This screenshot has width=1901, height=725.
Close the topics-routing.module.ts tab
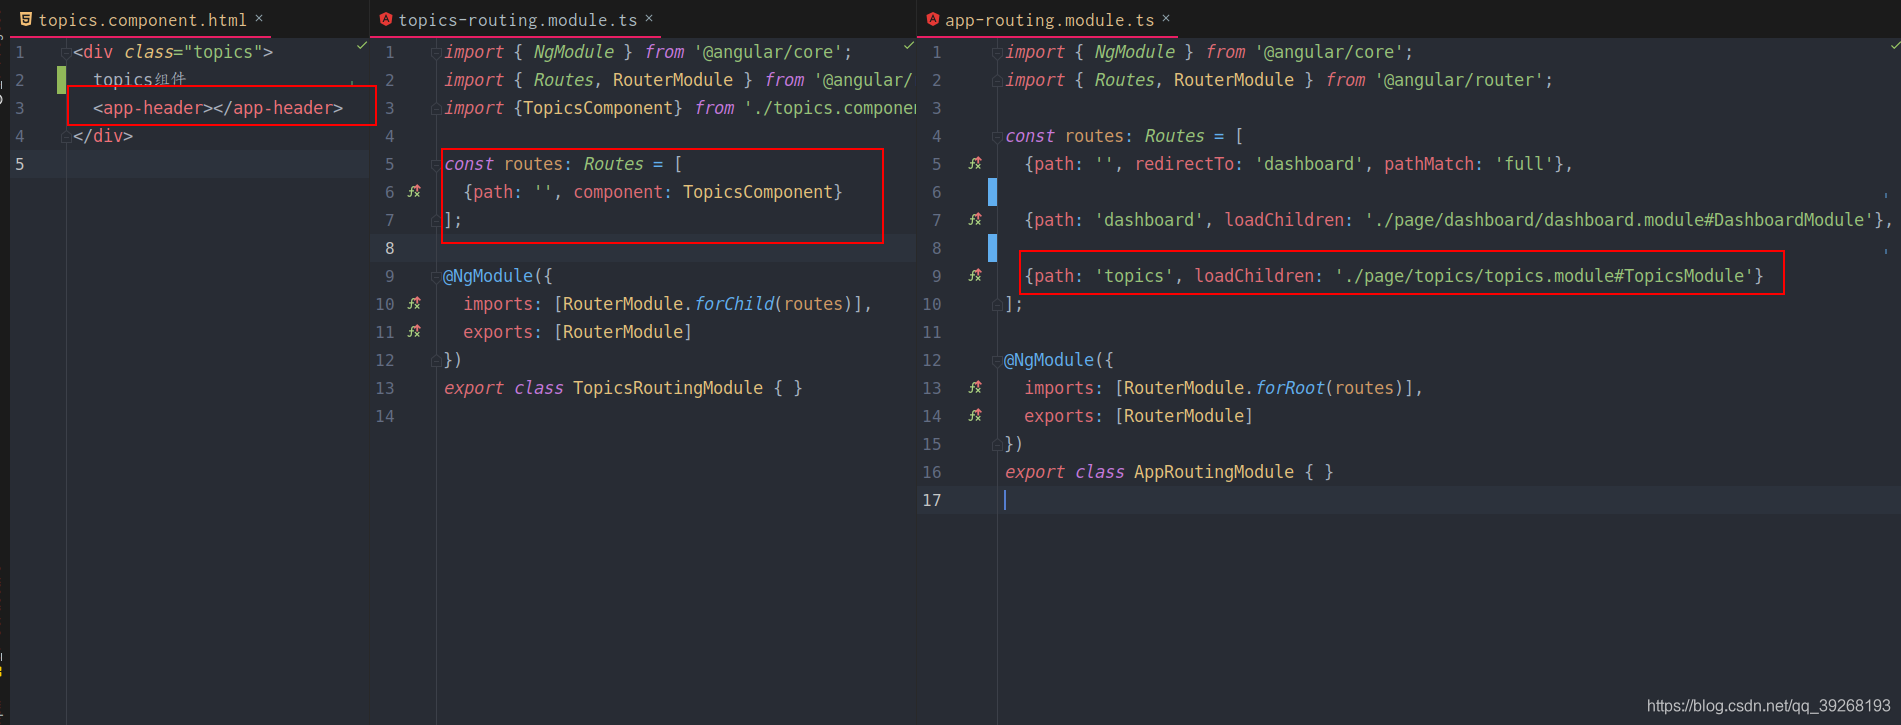pos(649,18)
